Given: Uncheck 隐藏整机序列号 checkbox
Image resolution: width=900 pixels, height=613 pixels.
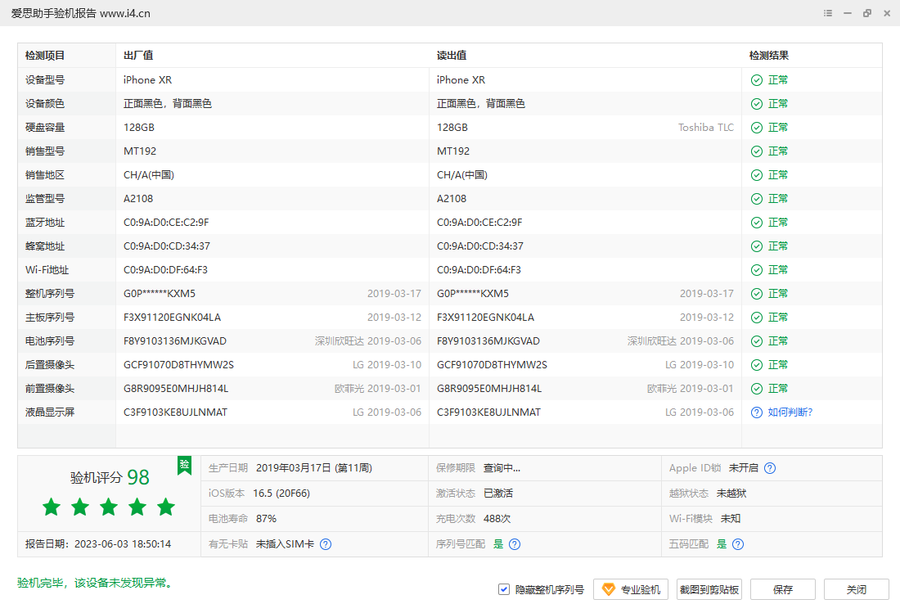Looking at the screenshot, I should (504, 590).
